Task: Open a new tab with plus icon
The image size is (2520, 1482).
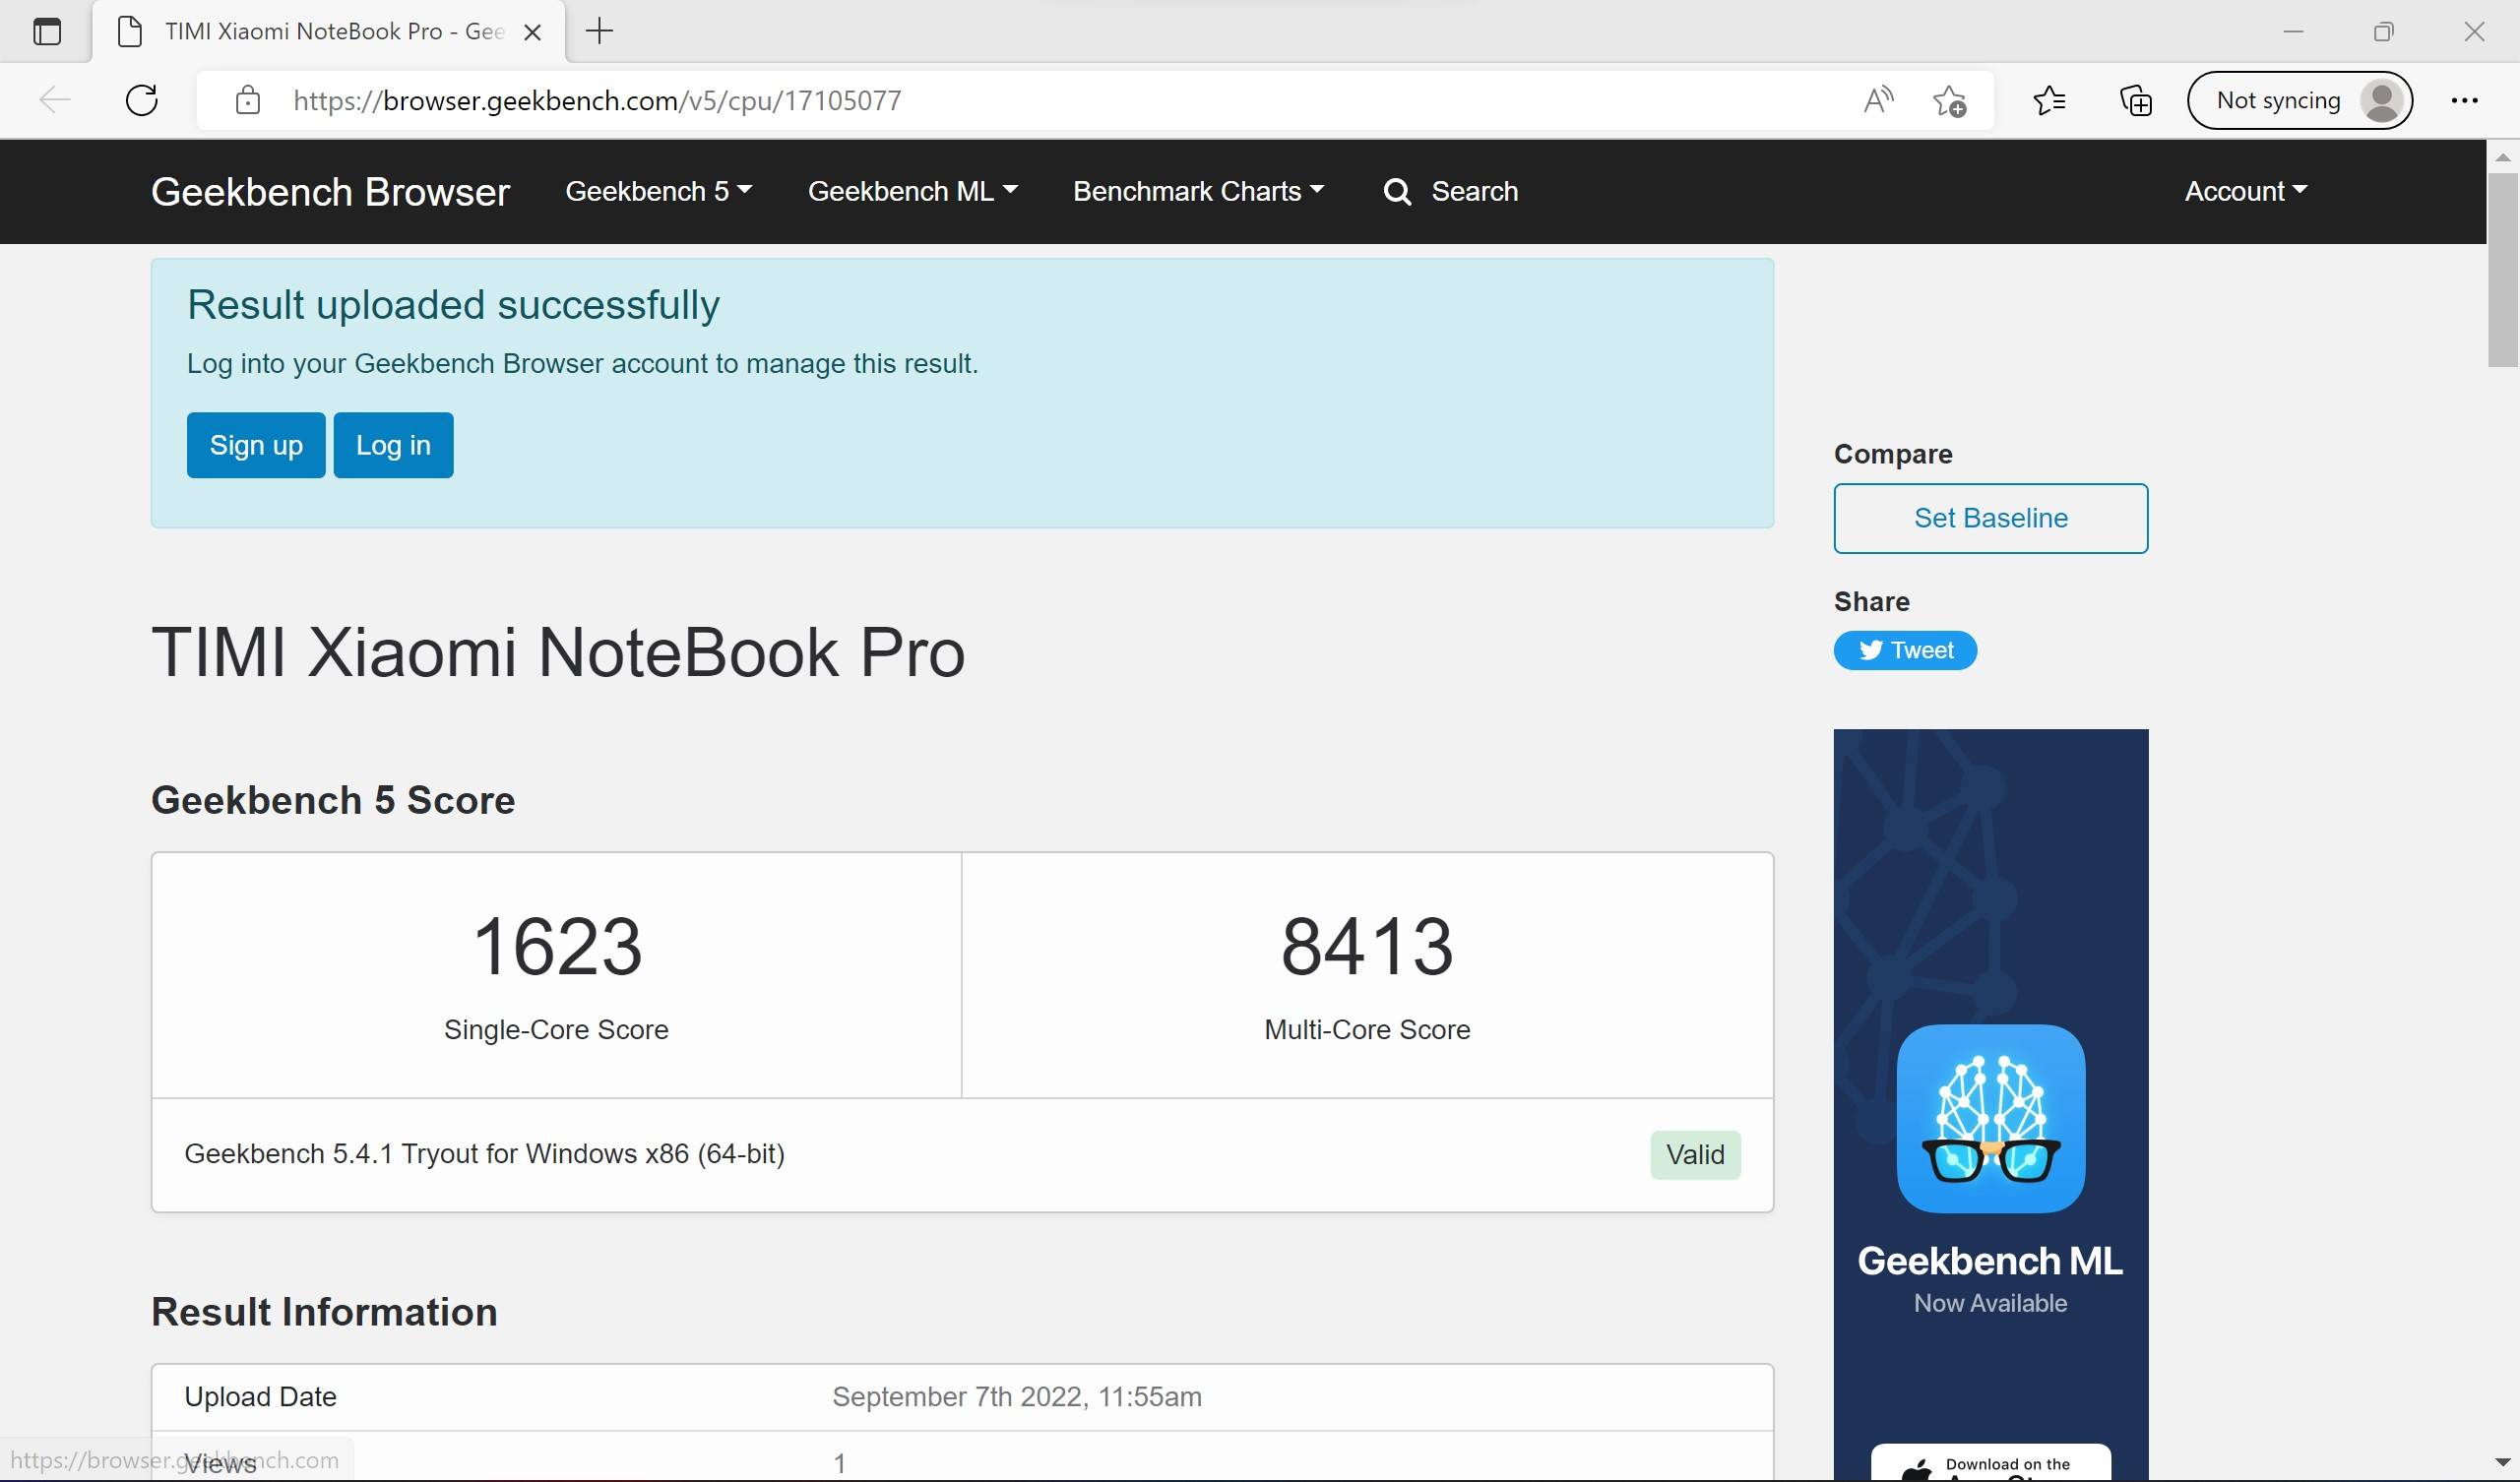Action: click(599, 31)
